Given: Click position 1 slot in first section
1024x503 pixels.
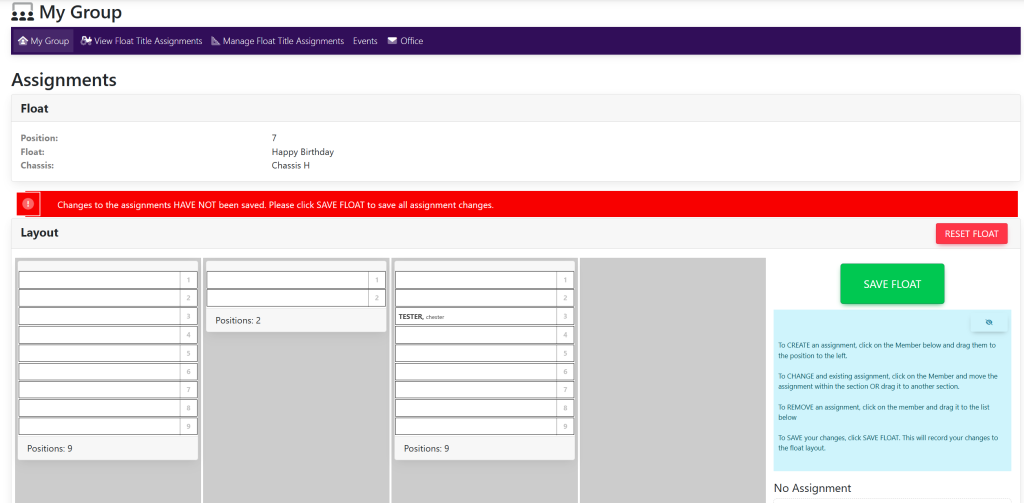Looking at the screenshot, I should point(100,280).
